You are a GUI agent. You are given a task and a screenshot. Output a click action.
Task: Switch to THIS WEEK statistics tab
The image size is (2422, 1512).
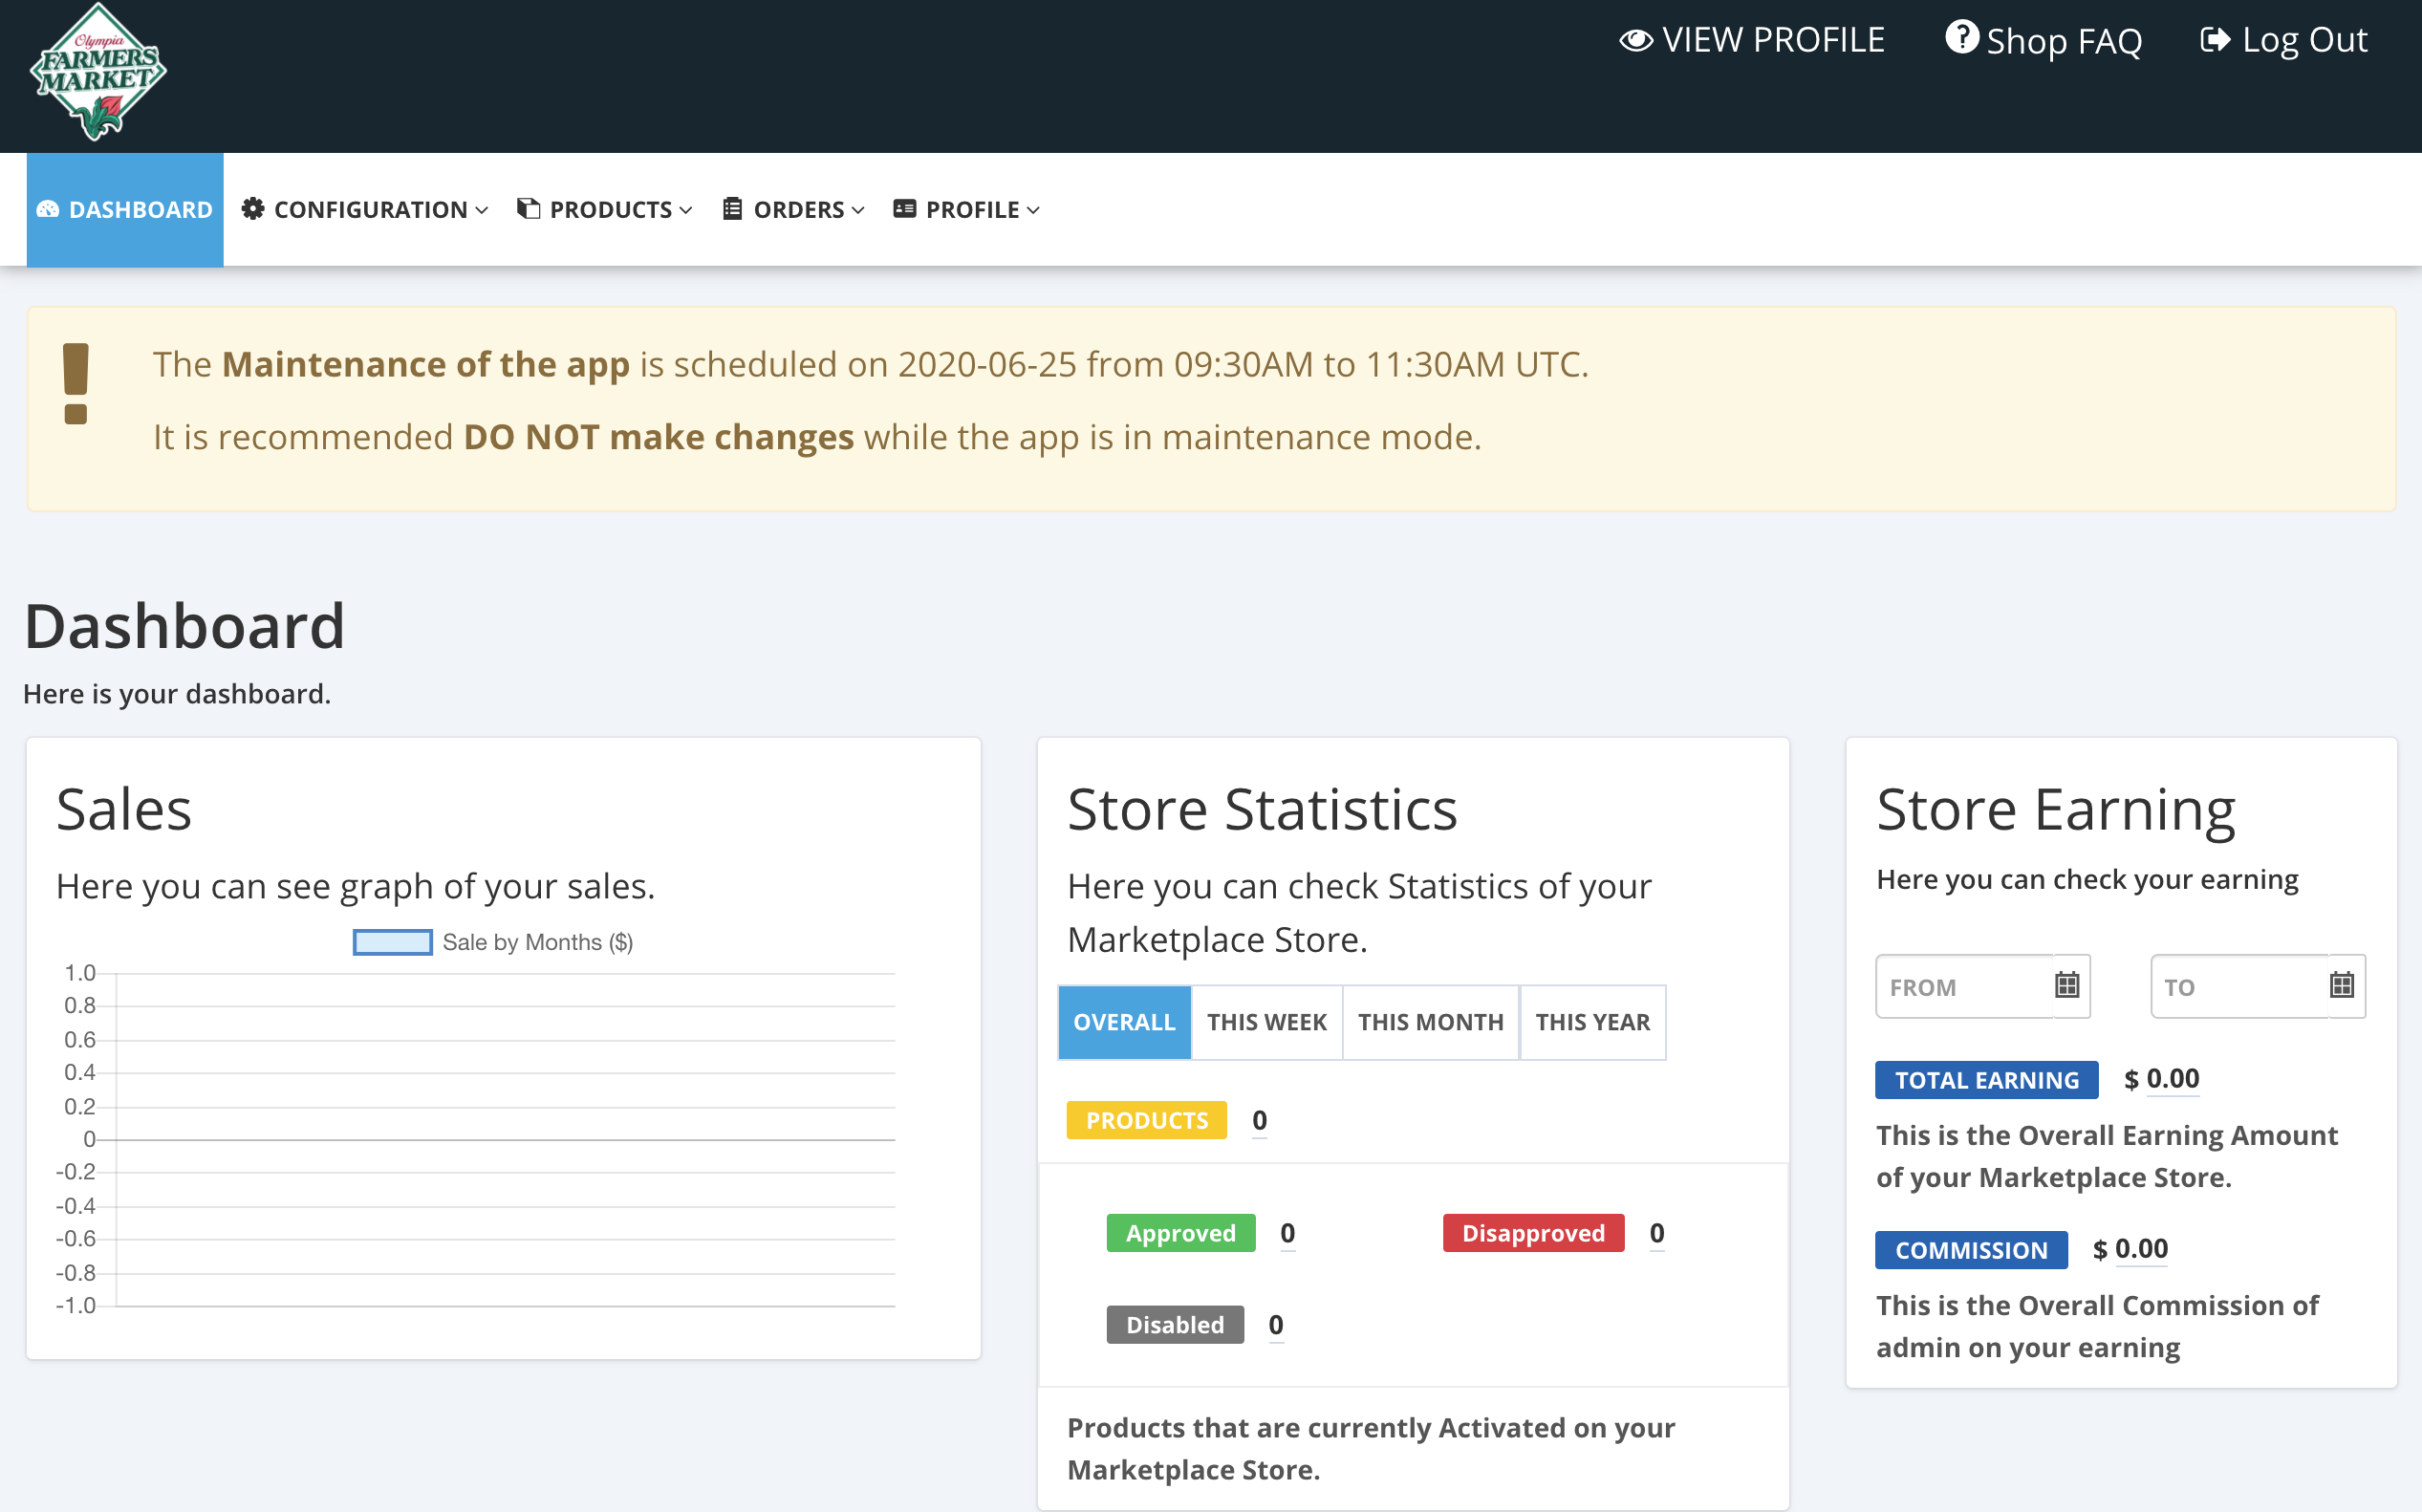(1266, 1022)
